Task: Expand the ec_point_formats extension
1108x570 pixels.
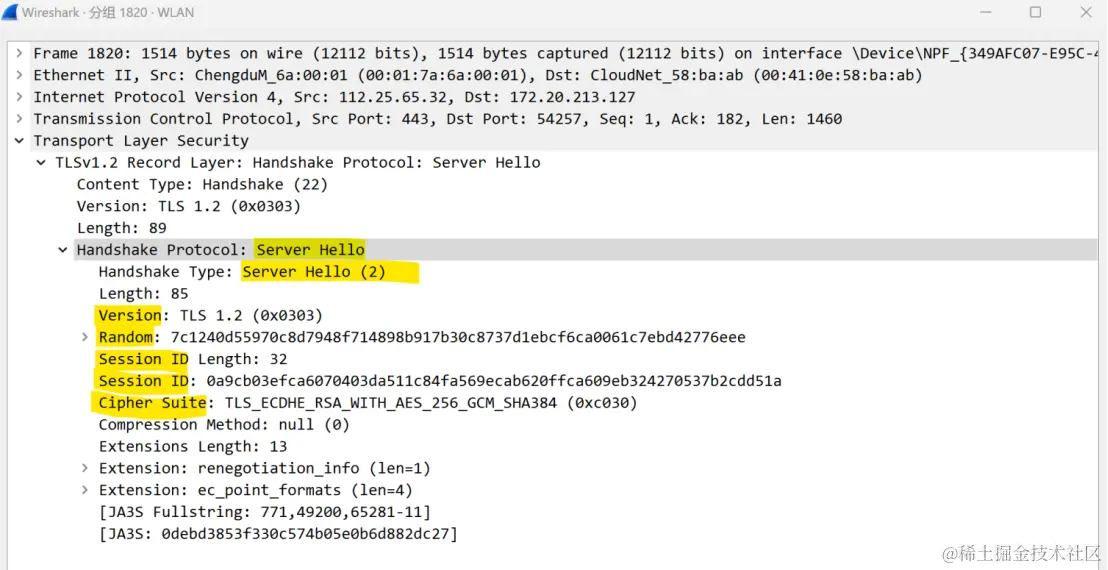Action: [85, 490]
